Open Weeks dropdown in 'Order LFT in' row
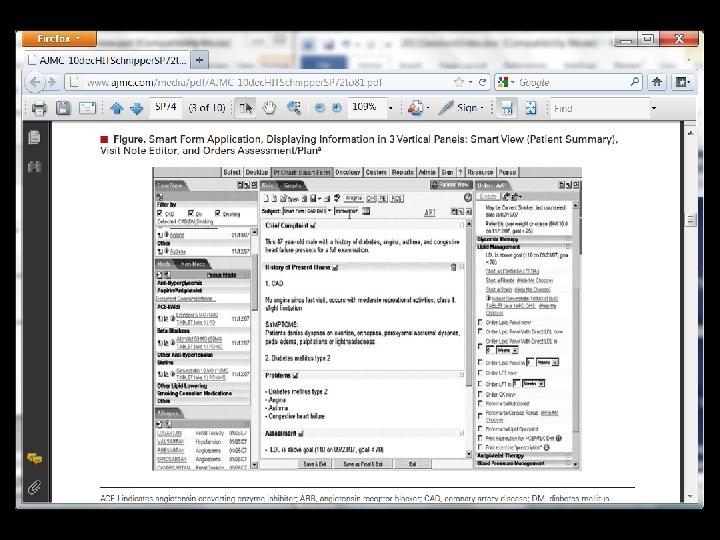Screen dimensions: 720x540 [x=542, y=383]
